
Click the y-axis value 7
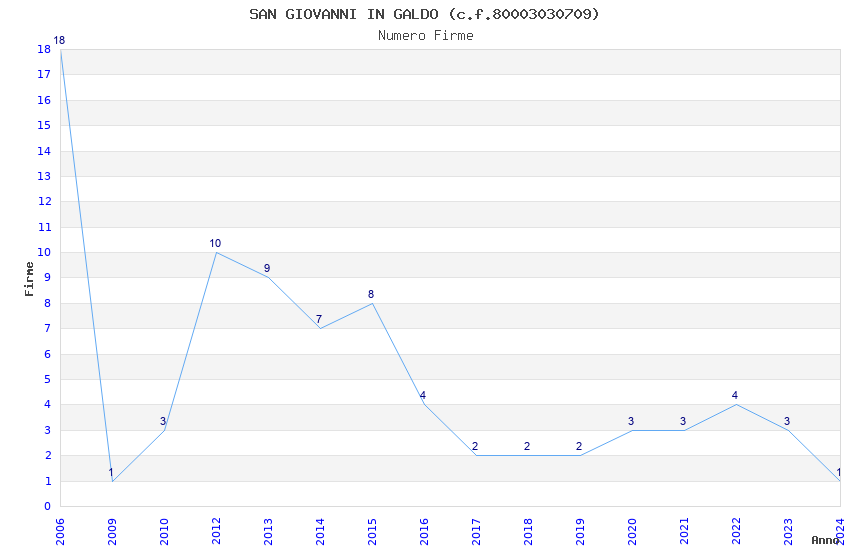click(x=48, y=328)
